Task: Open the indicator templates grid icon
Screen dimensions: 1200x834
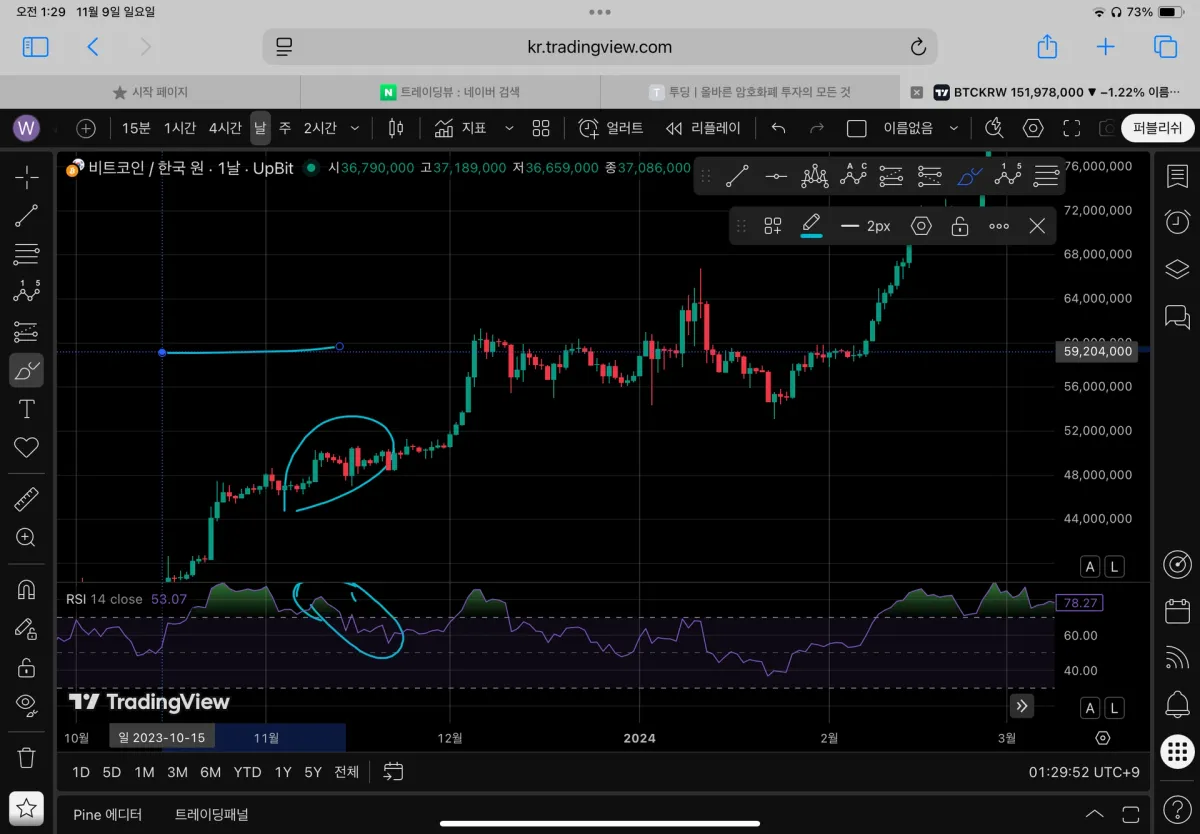Action: [x=541, y=128]
